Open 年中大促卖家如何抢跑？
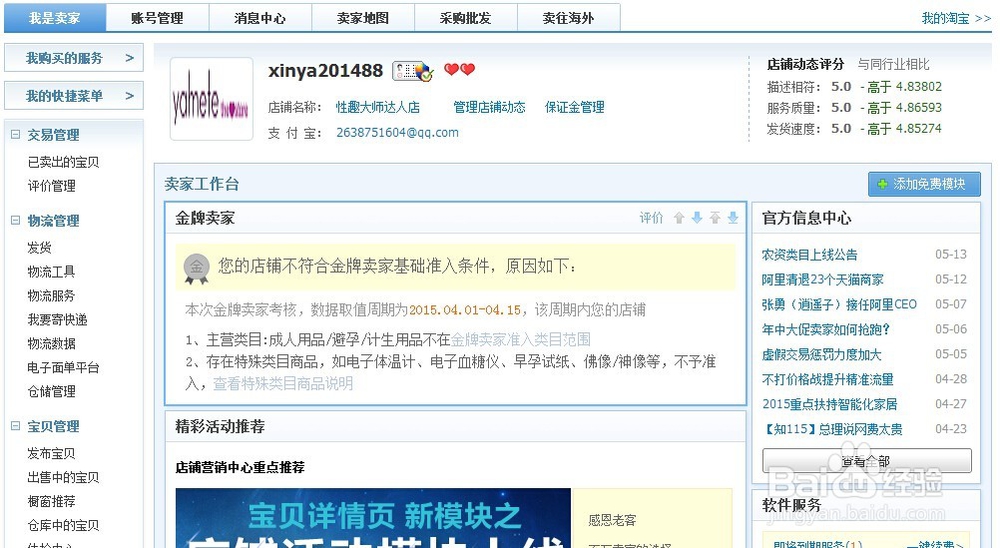 [826, 329]
